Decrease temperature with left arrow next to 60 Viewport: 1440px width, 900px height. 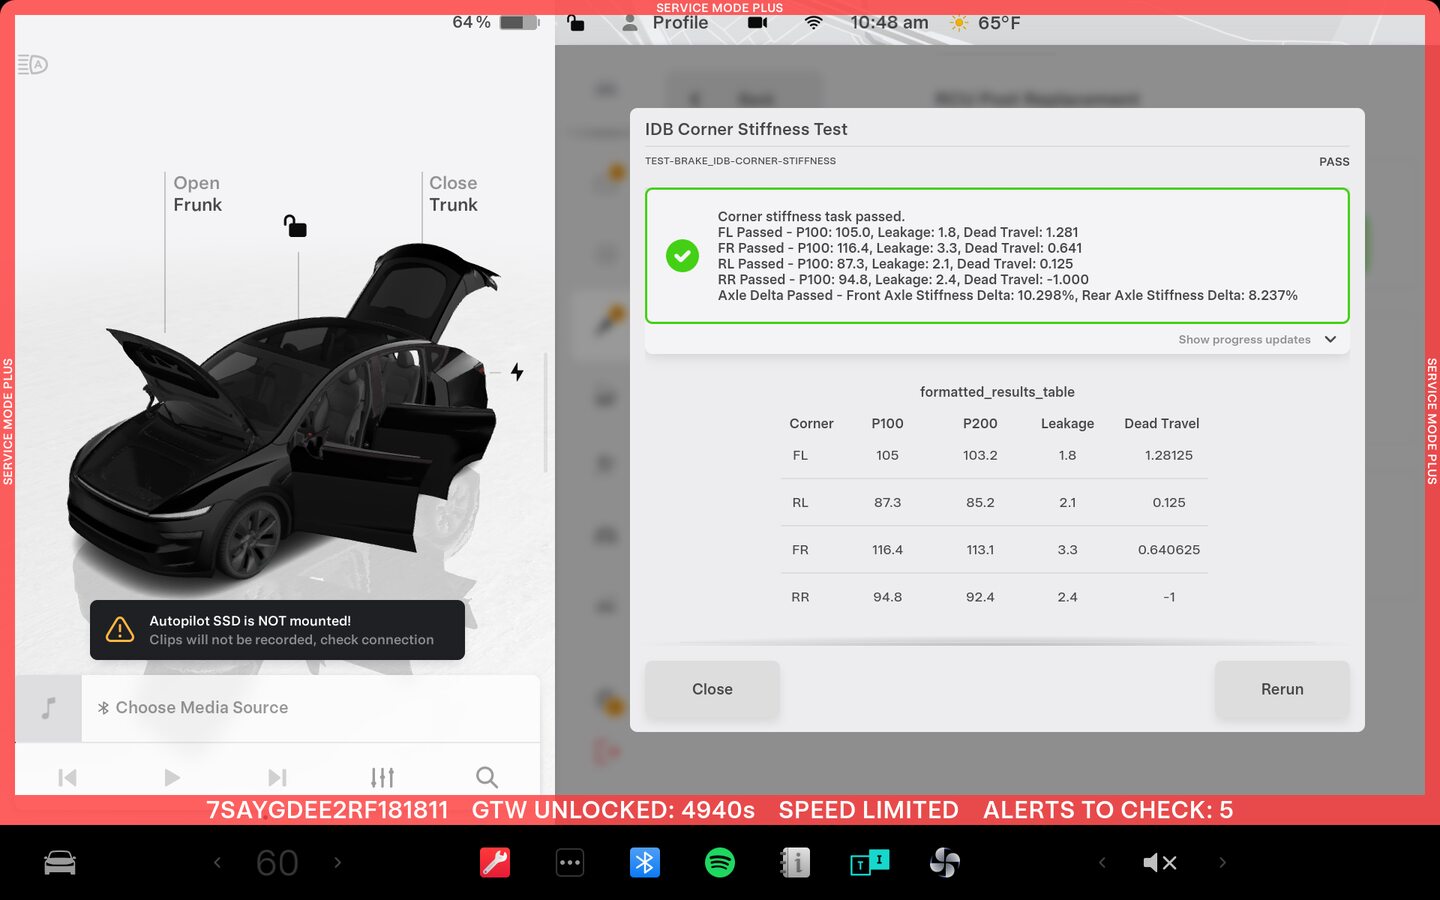217,862
